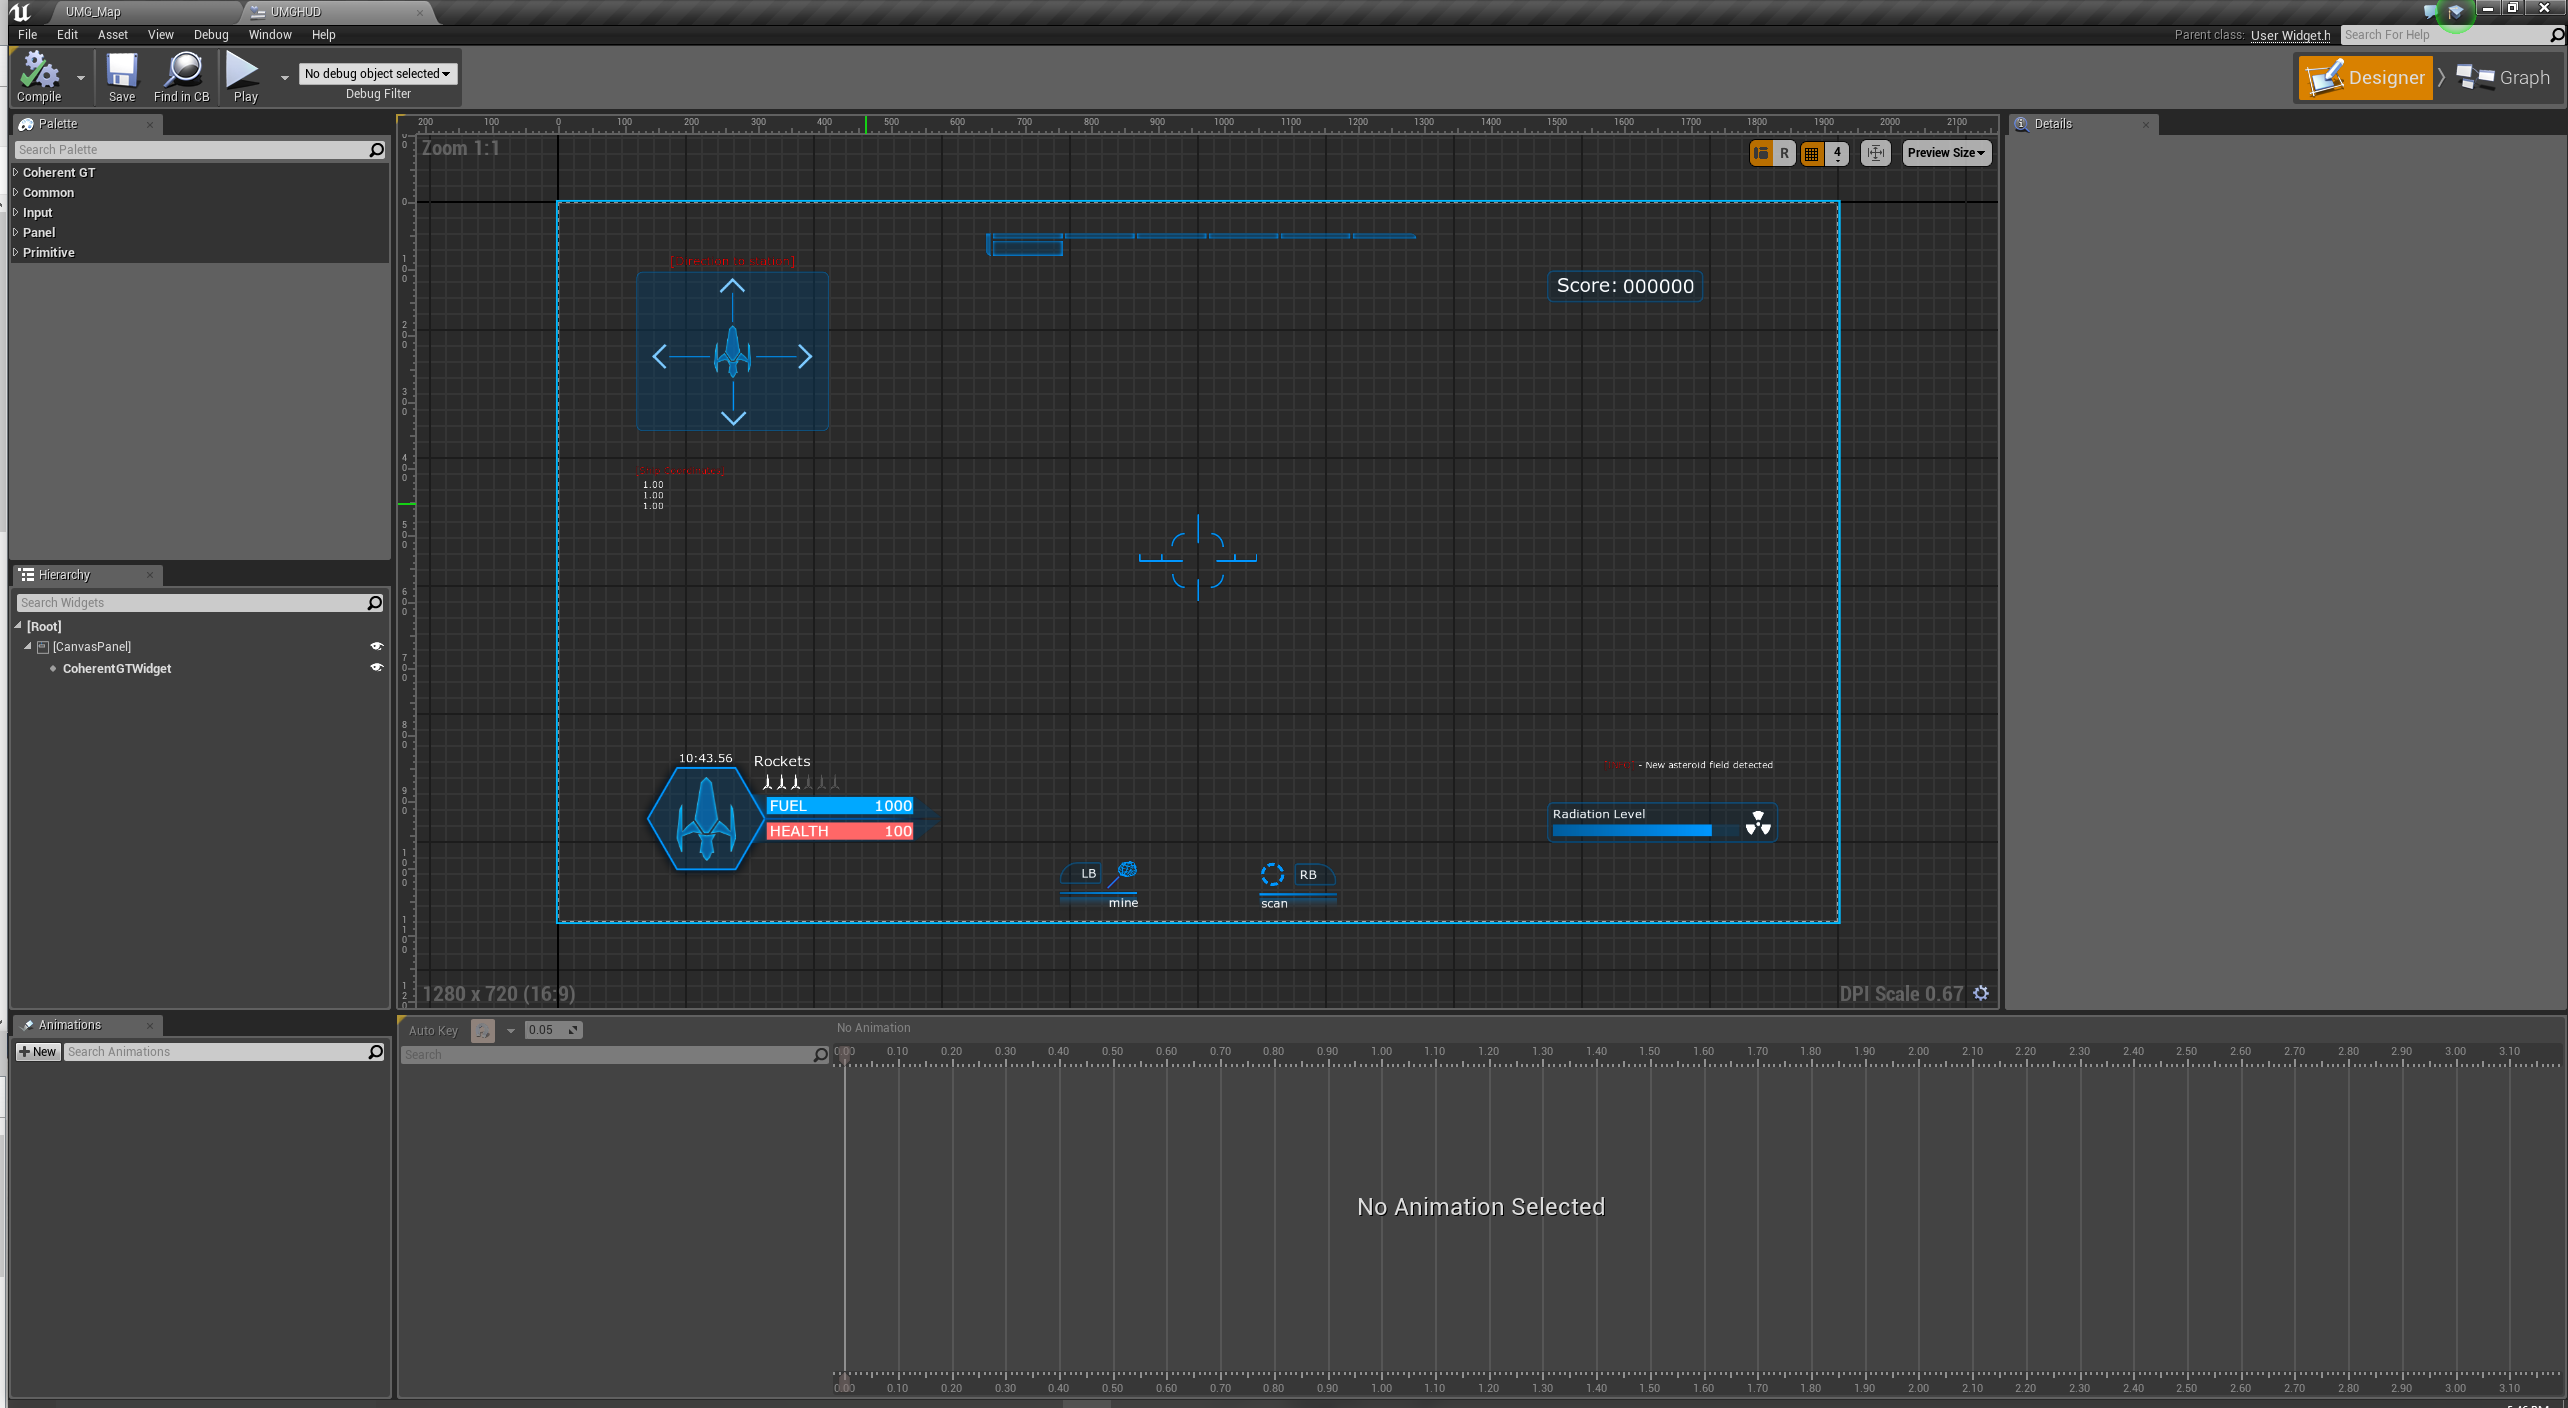This screenshot has height=1408, width=2568.
Task: Open debug object selection dropdown
Action: [x=377, y=73]
